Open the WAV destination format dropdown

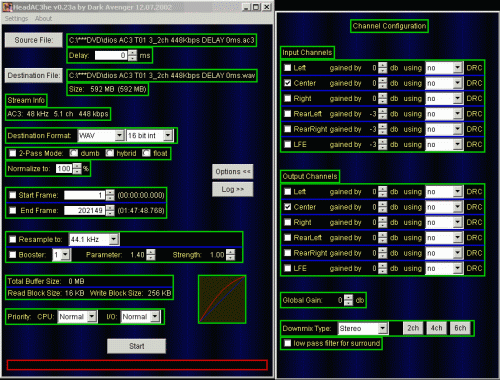coord(101,136)
